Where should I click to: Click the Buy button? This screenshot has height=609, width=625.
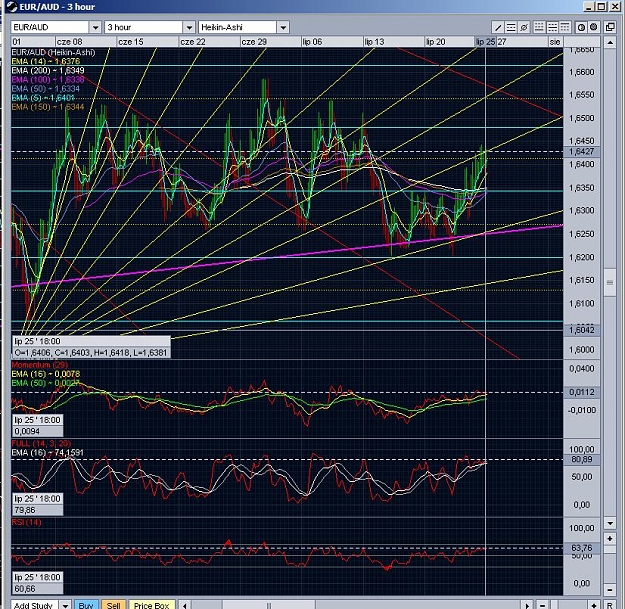pyautogui.click(x=86, y=605)
